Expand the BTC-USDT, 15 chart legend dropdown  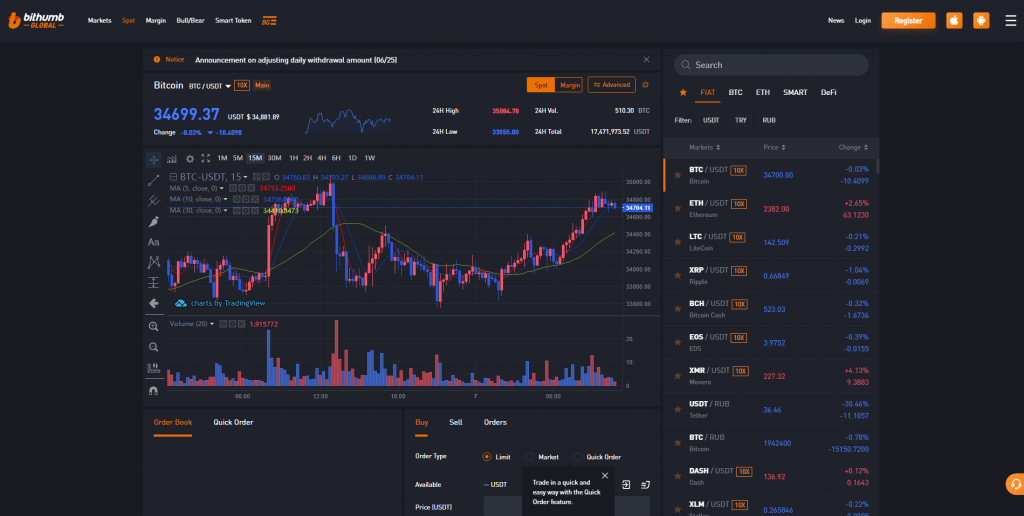(x=246, y=177)
